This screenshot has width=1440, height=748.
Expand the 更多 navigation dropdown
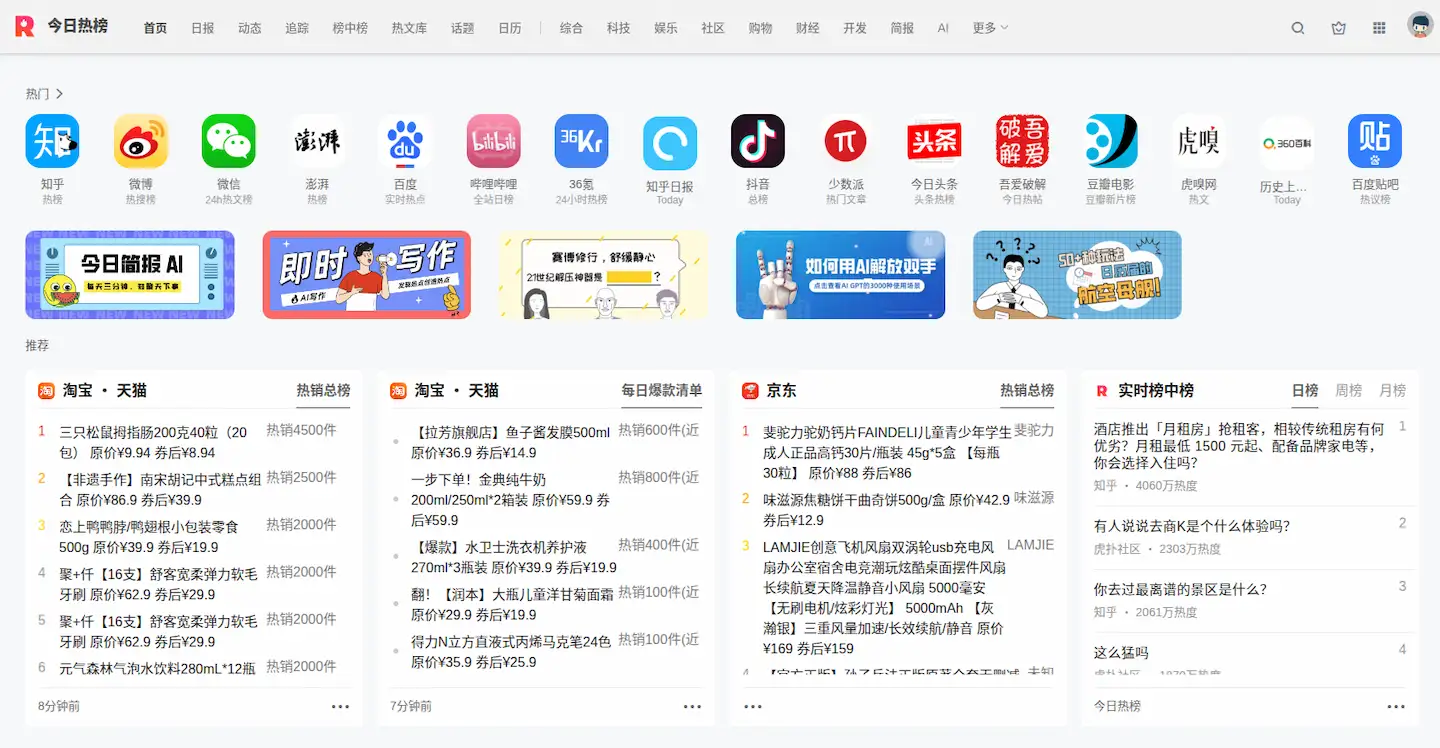click(990, 28)
